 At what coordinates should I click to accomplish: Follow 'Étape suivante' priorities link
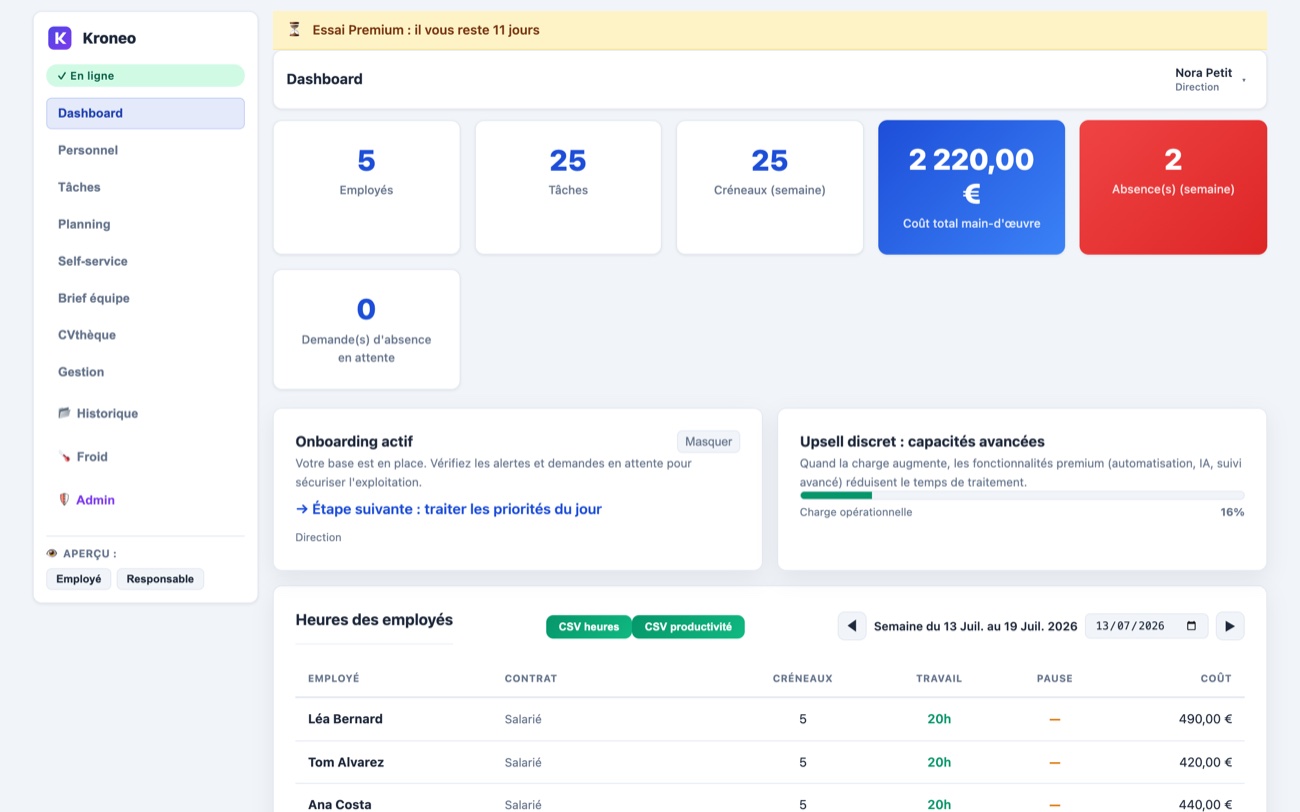tap(449, 509)
